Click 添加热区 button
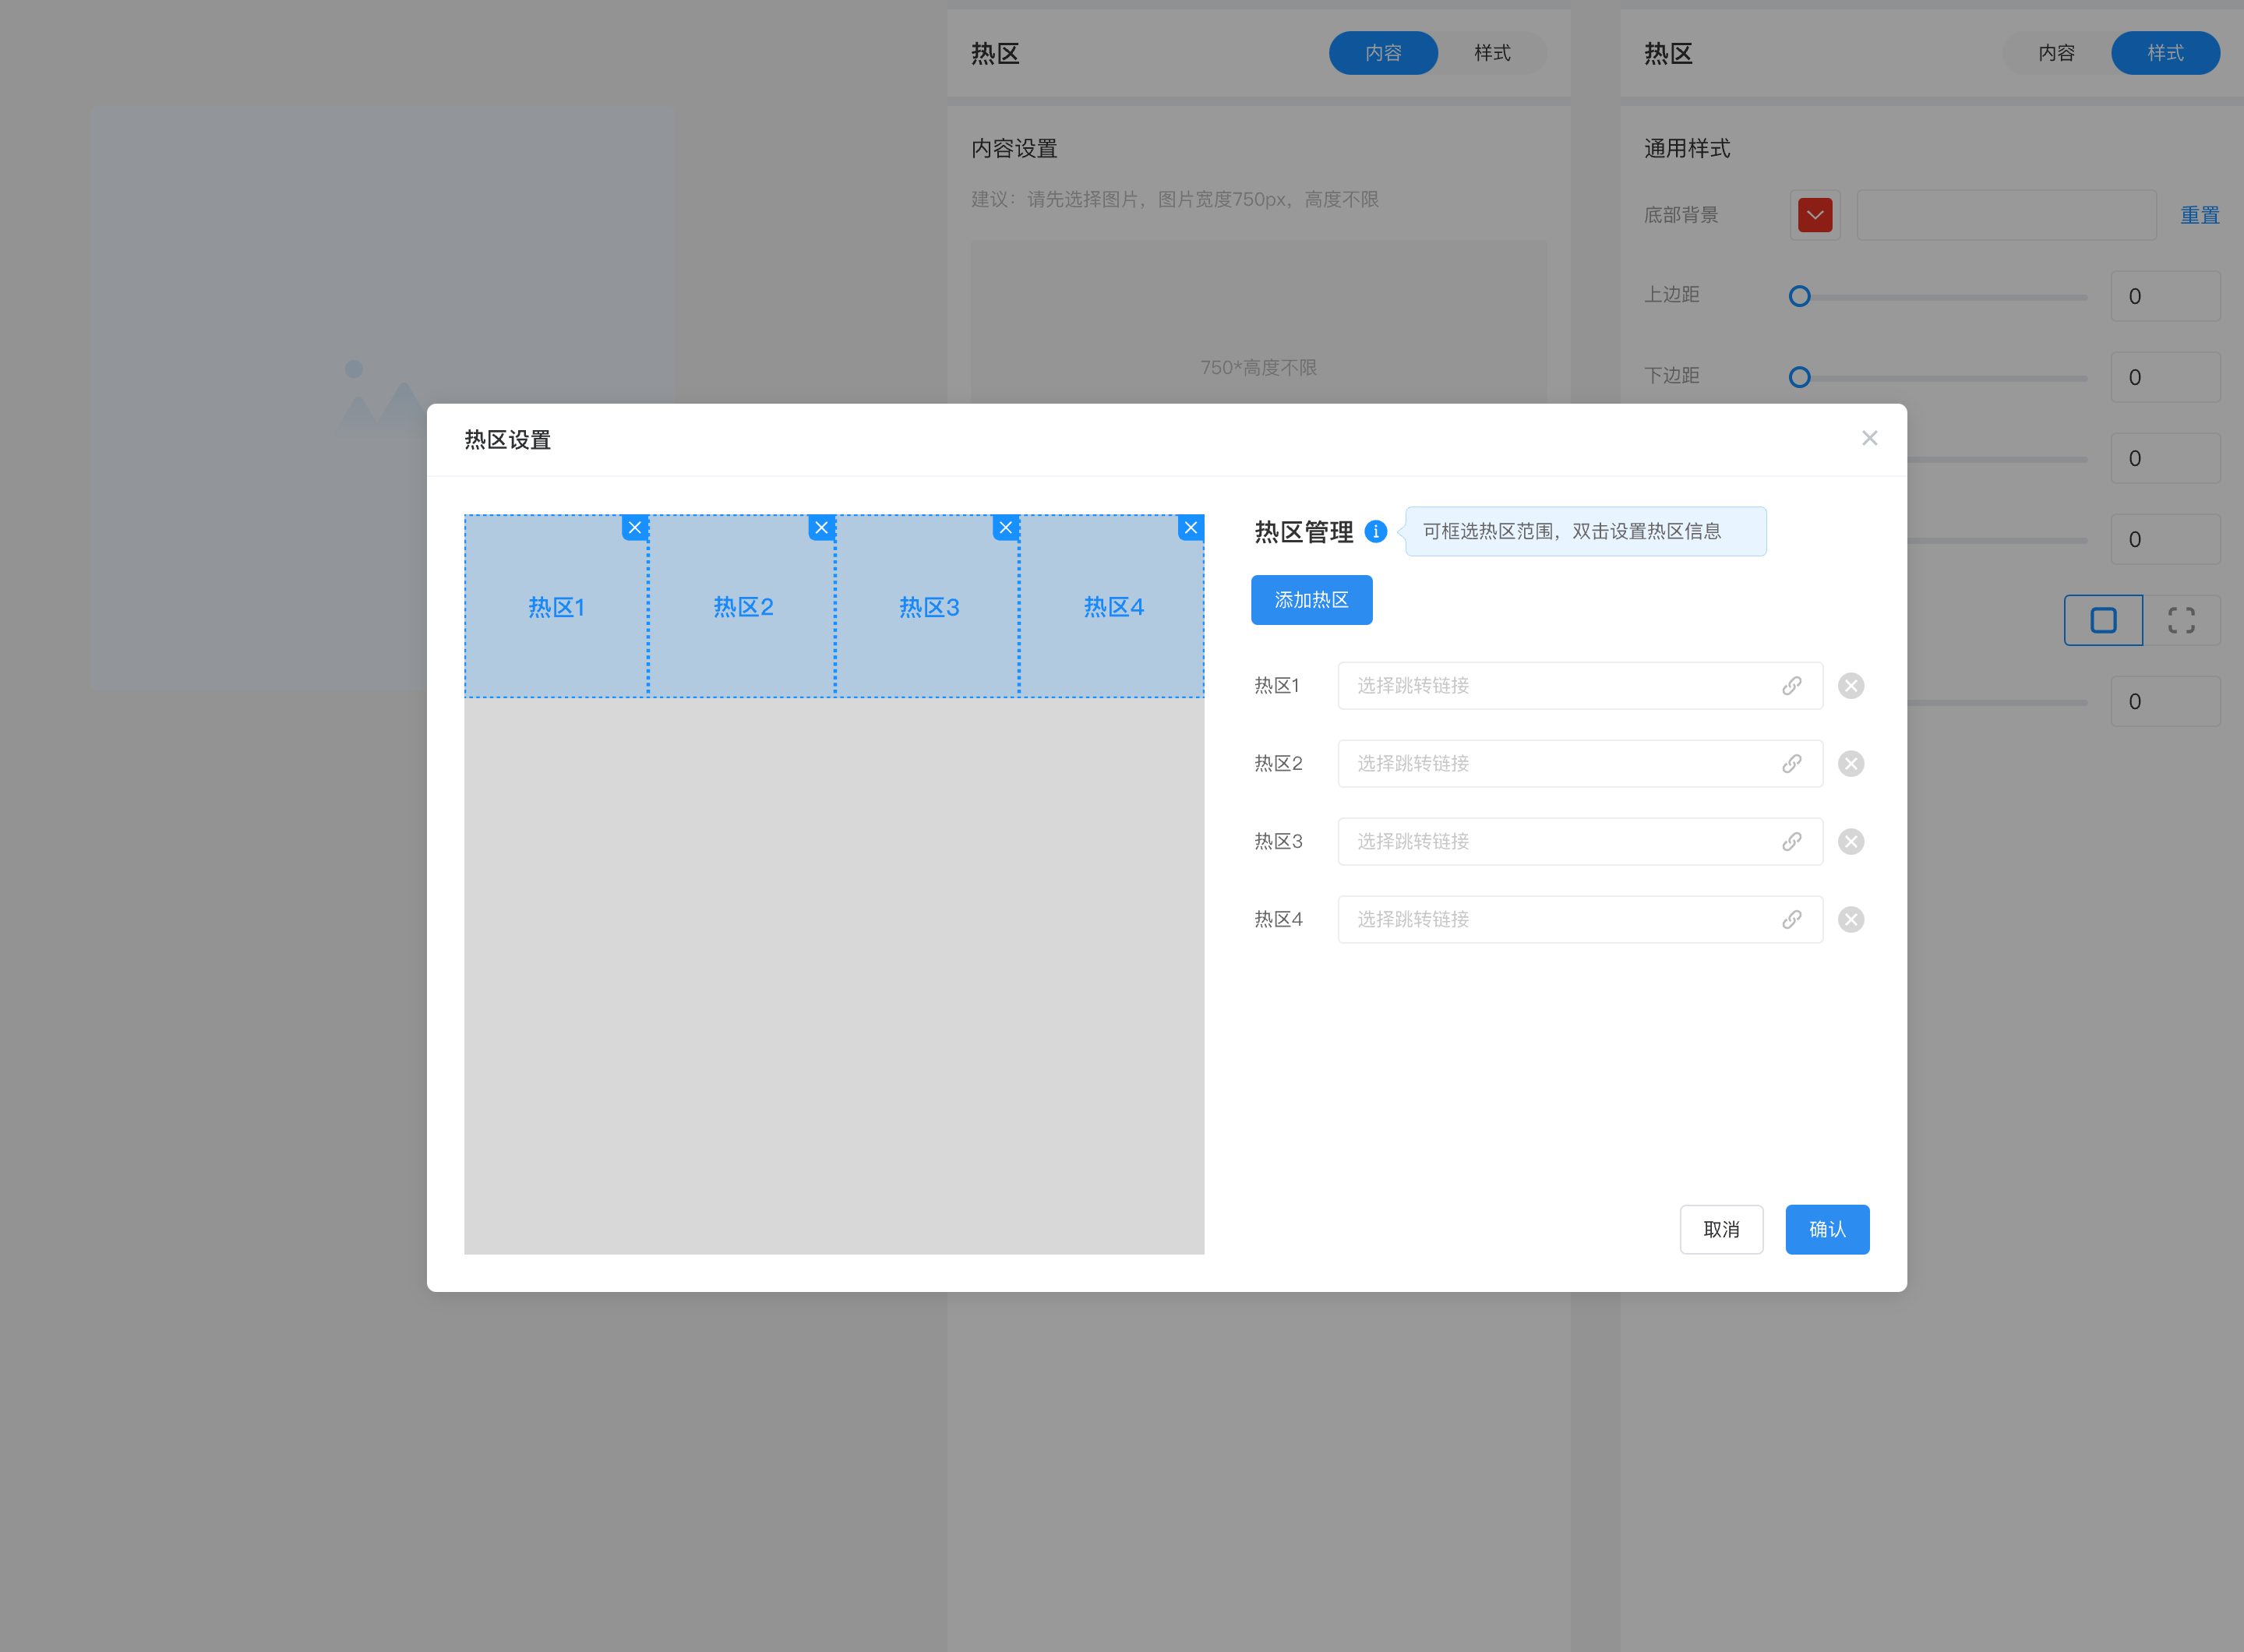Screen dimensions: 2244x1652 pyautogui.click(x=1311, y=600)
